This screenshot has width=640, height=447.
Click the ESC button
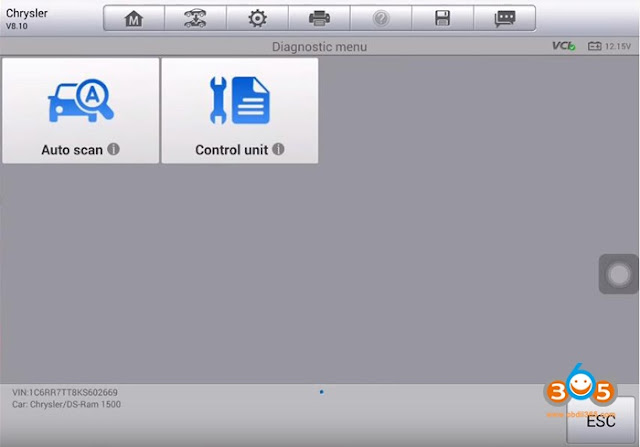tap(600, 420)
